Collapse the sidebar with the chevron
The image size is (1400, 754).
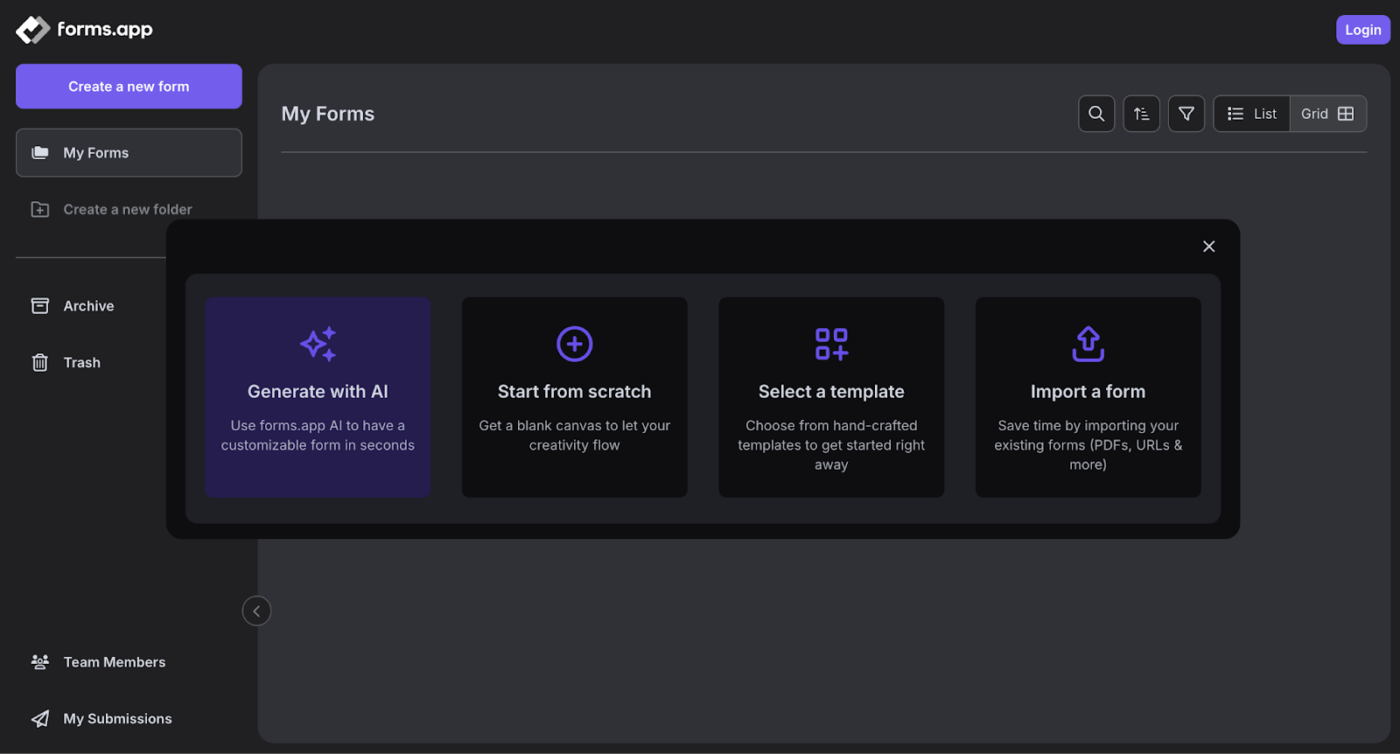tap(257, 611)
